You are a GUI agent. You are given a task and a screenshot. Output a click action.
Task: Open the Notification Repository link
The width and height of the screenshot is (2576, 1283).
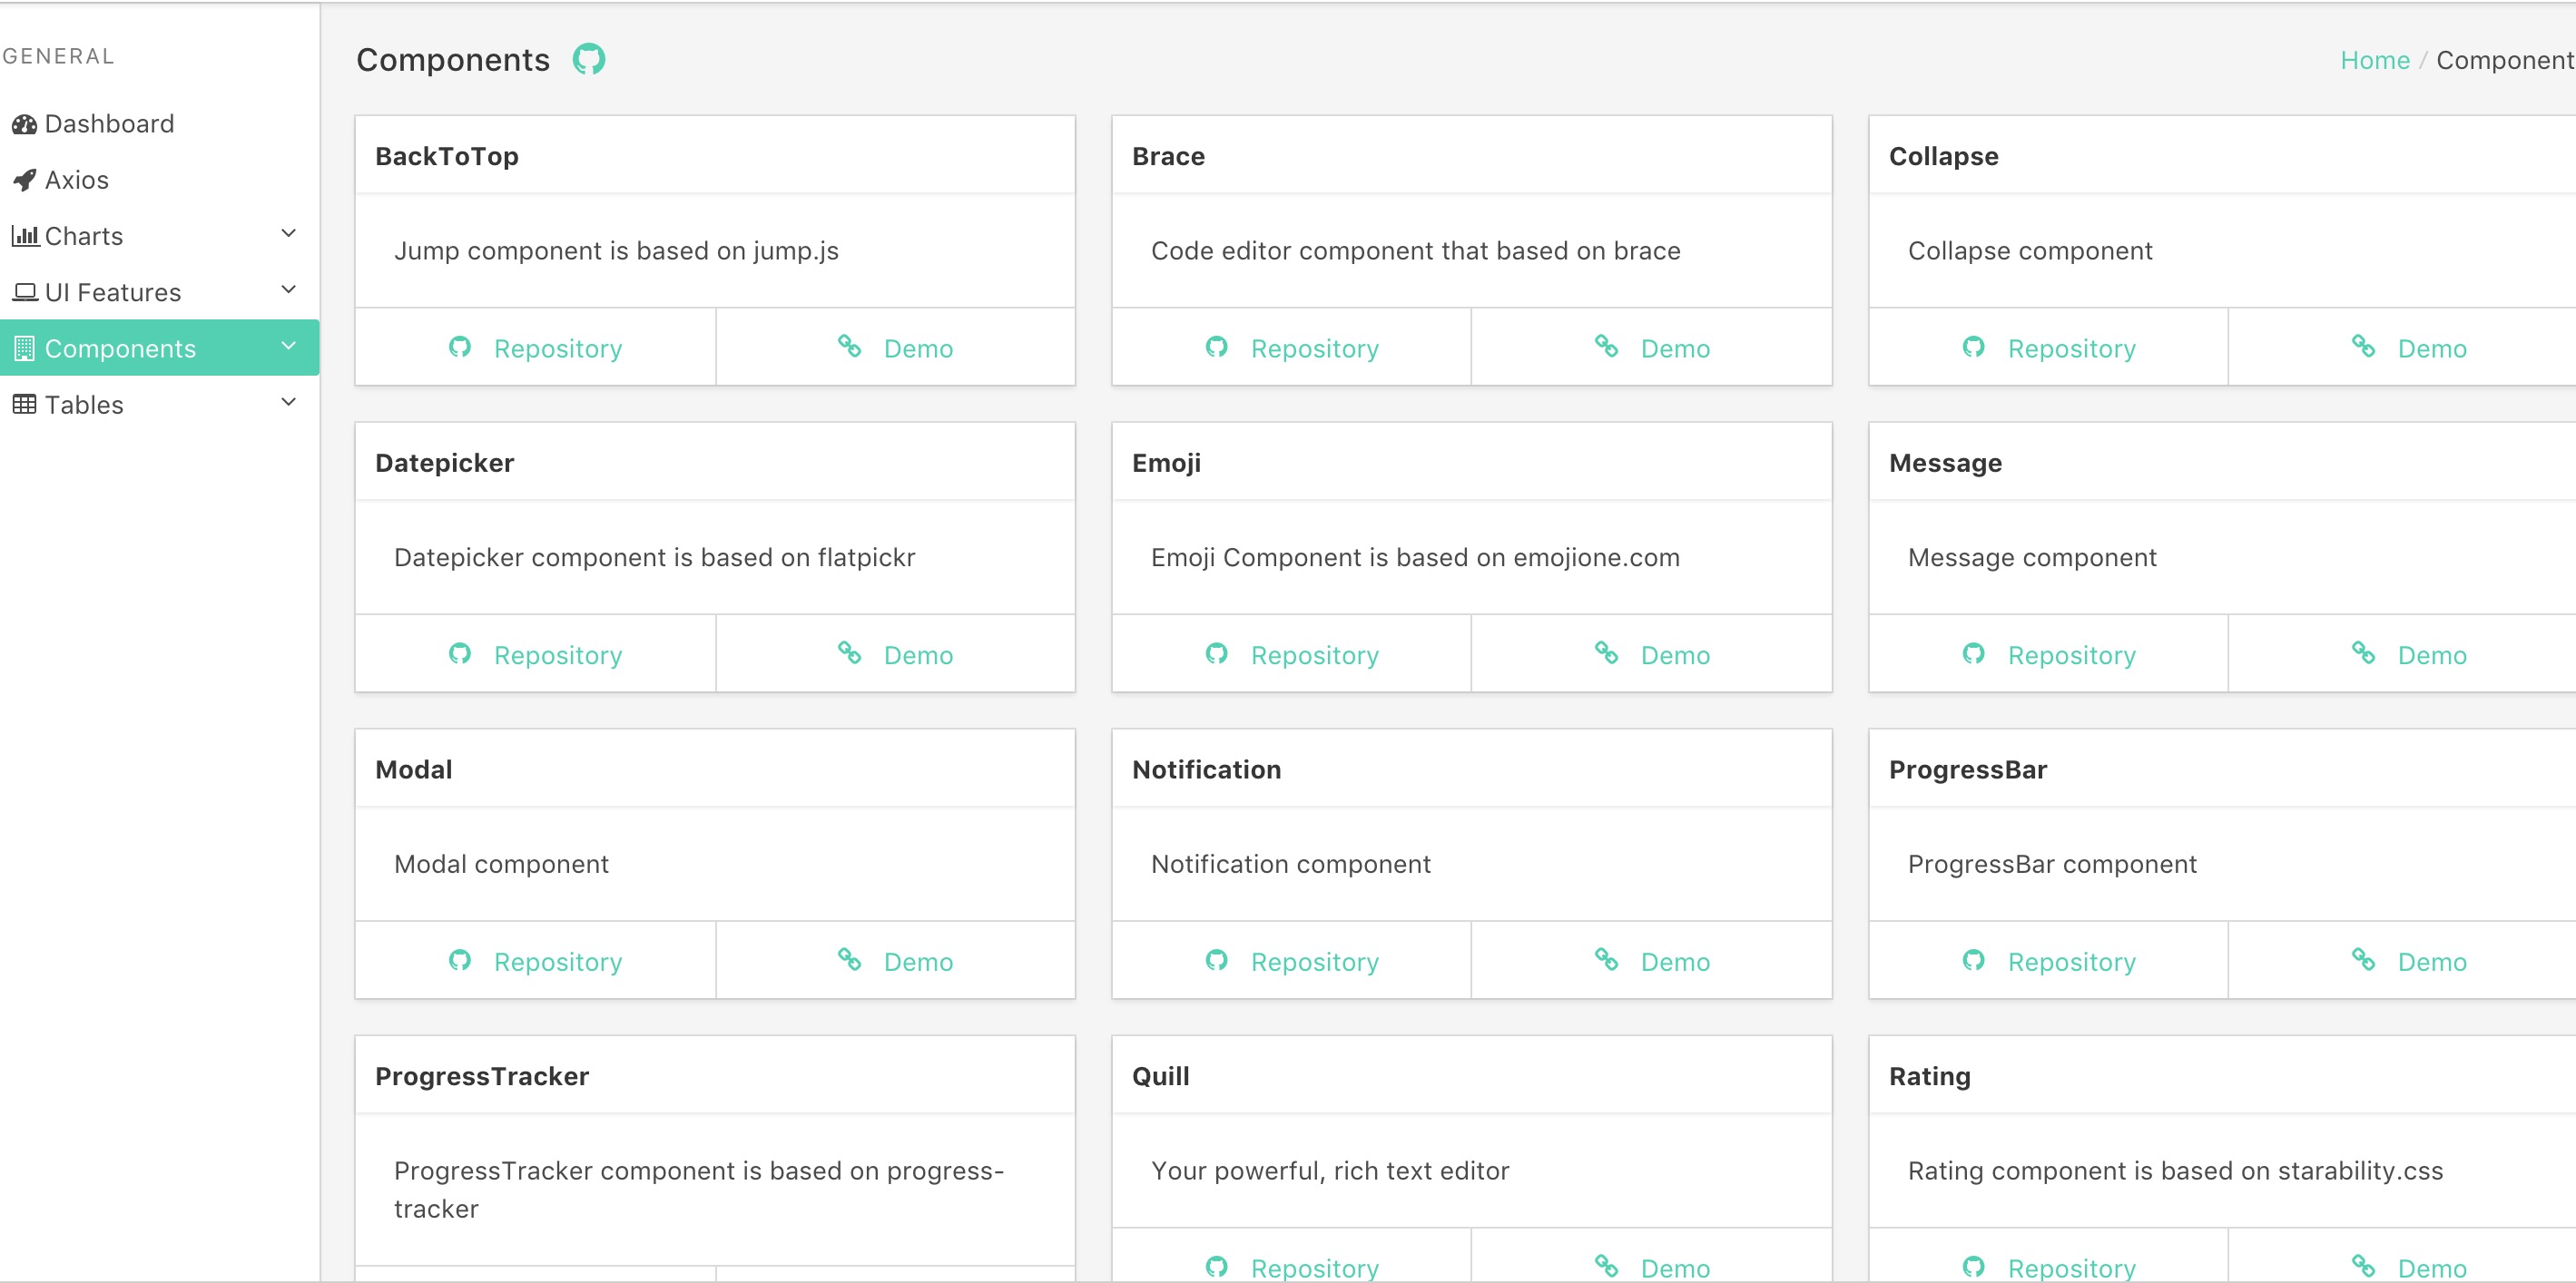click(1314, 962)
